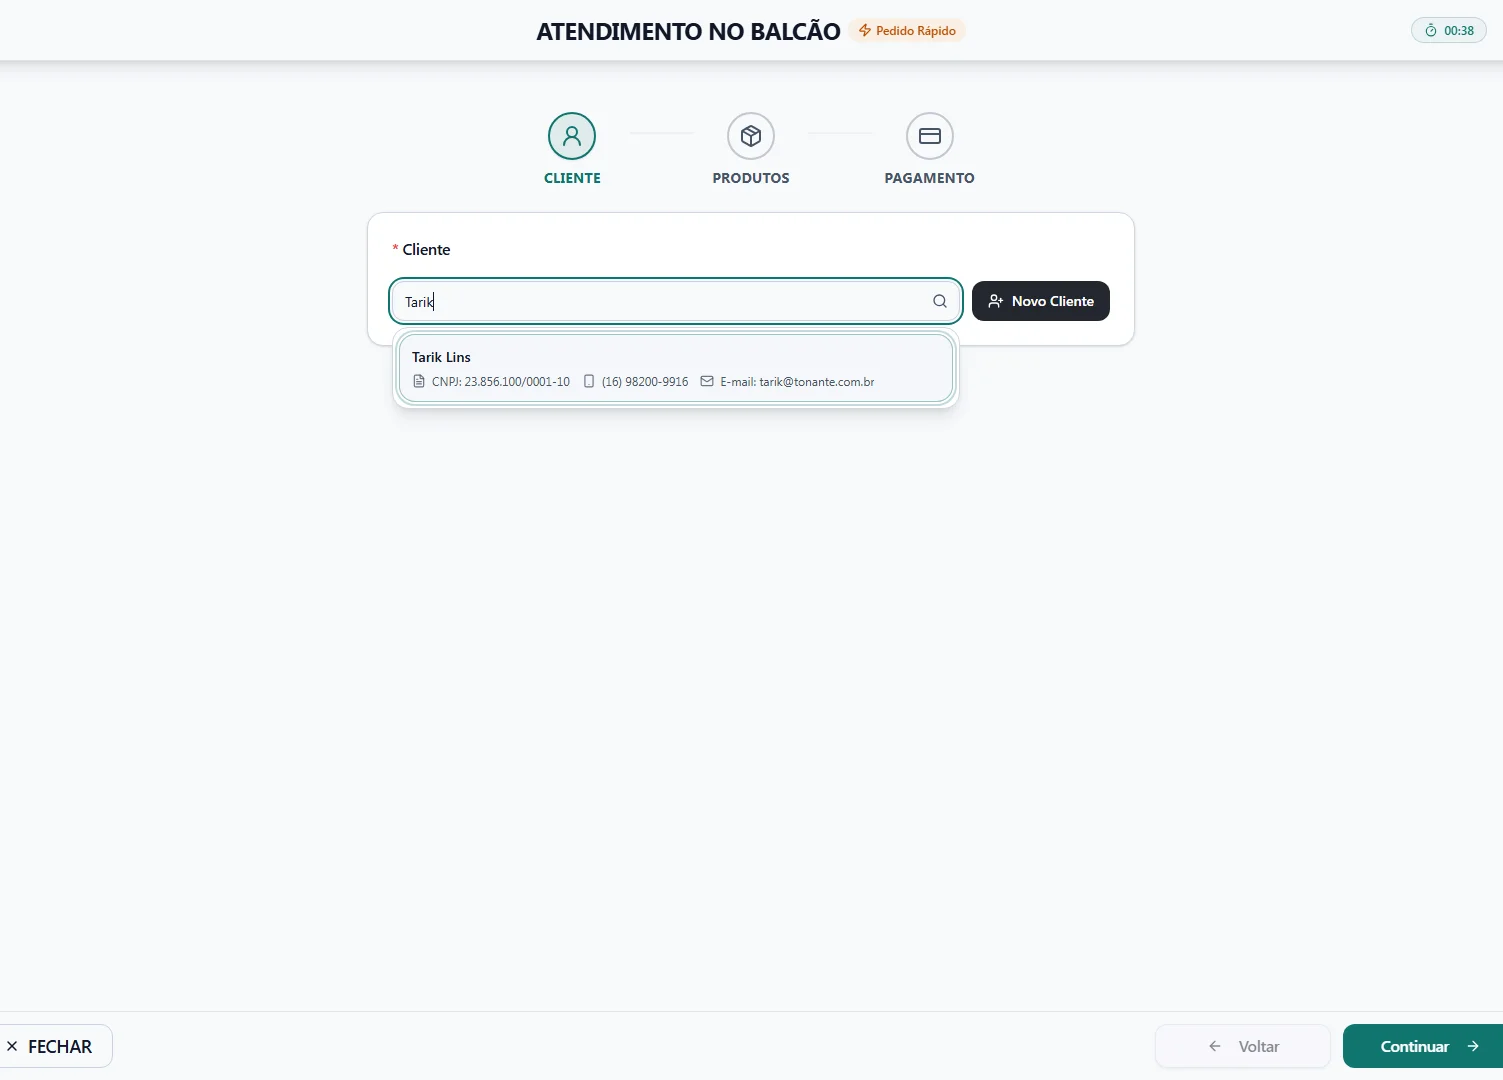Click the CLIENTE step label
Image resolution: width=1503 pixels, height=1080 pixels.
pyautogui.click(x=572, y=178)
